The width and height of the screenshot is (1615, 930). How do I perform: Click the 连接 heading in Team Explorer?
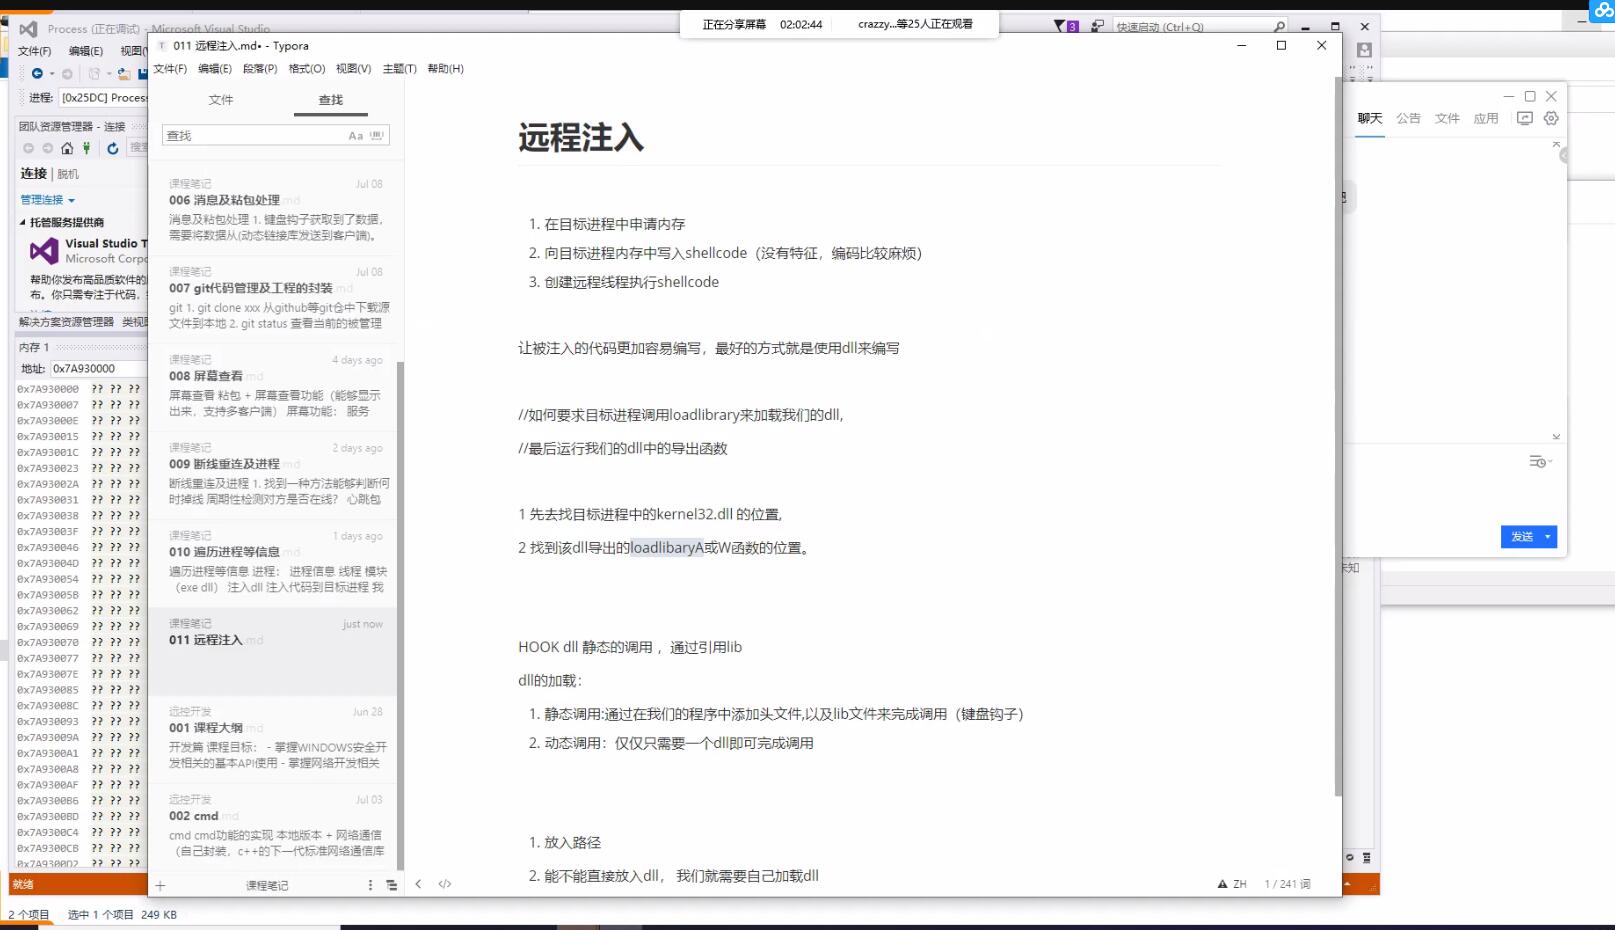point(34,173)
